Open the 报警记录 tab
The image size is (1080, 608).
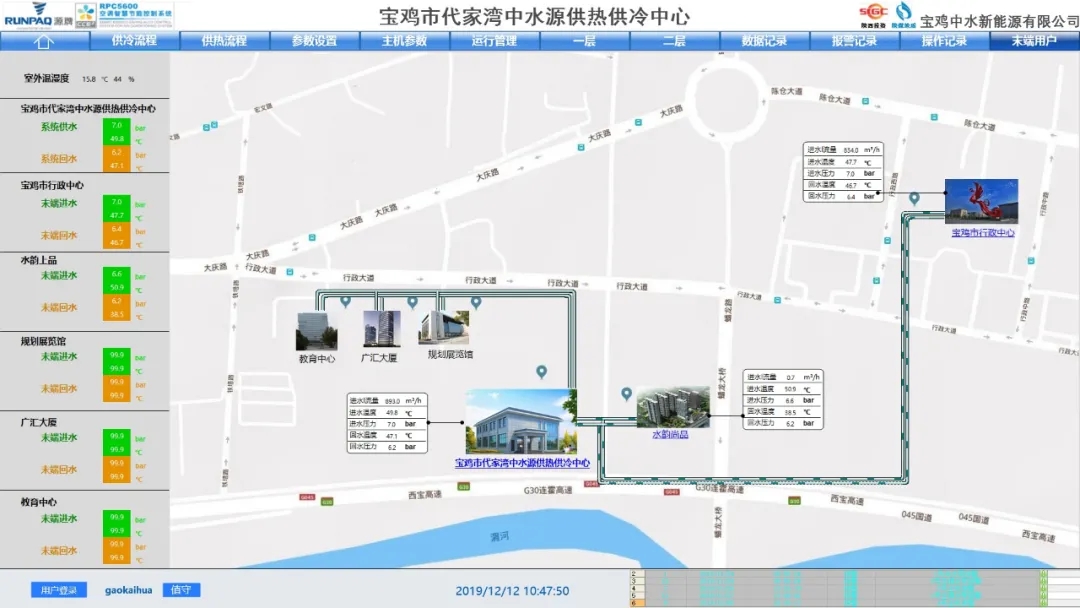click(x=854, y=41)
